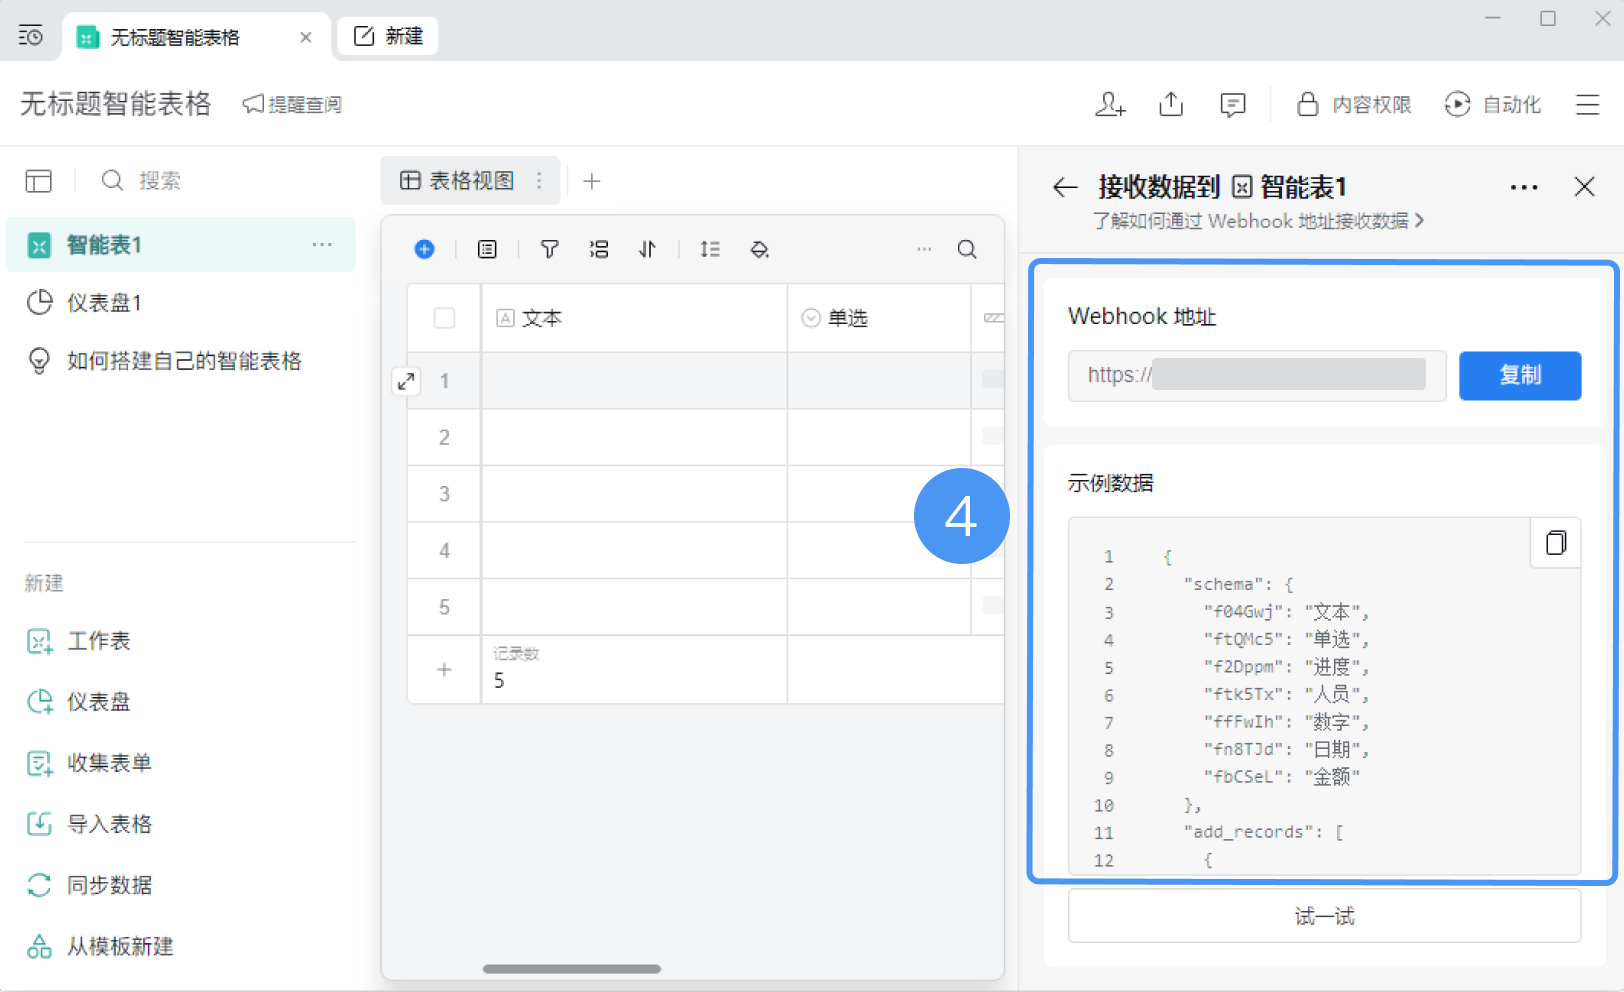1624x992 pixels.
Task: Select 智能表1 in sidebar
Action: coord(180,245)
